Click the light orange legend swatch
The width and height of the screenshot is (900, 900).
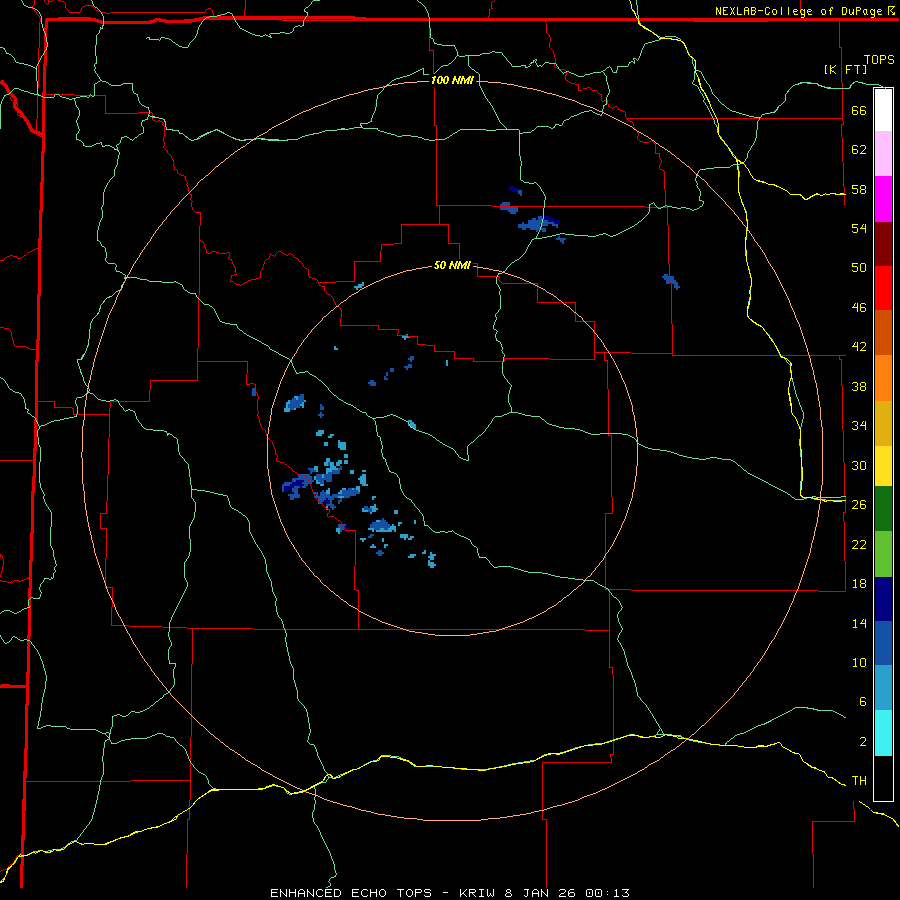883,377
